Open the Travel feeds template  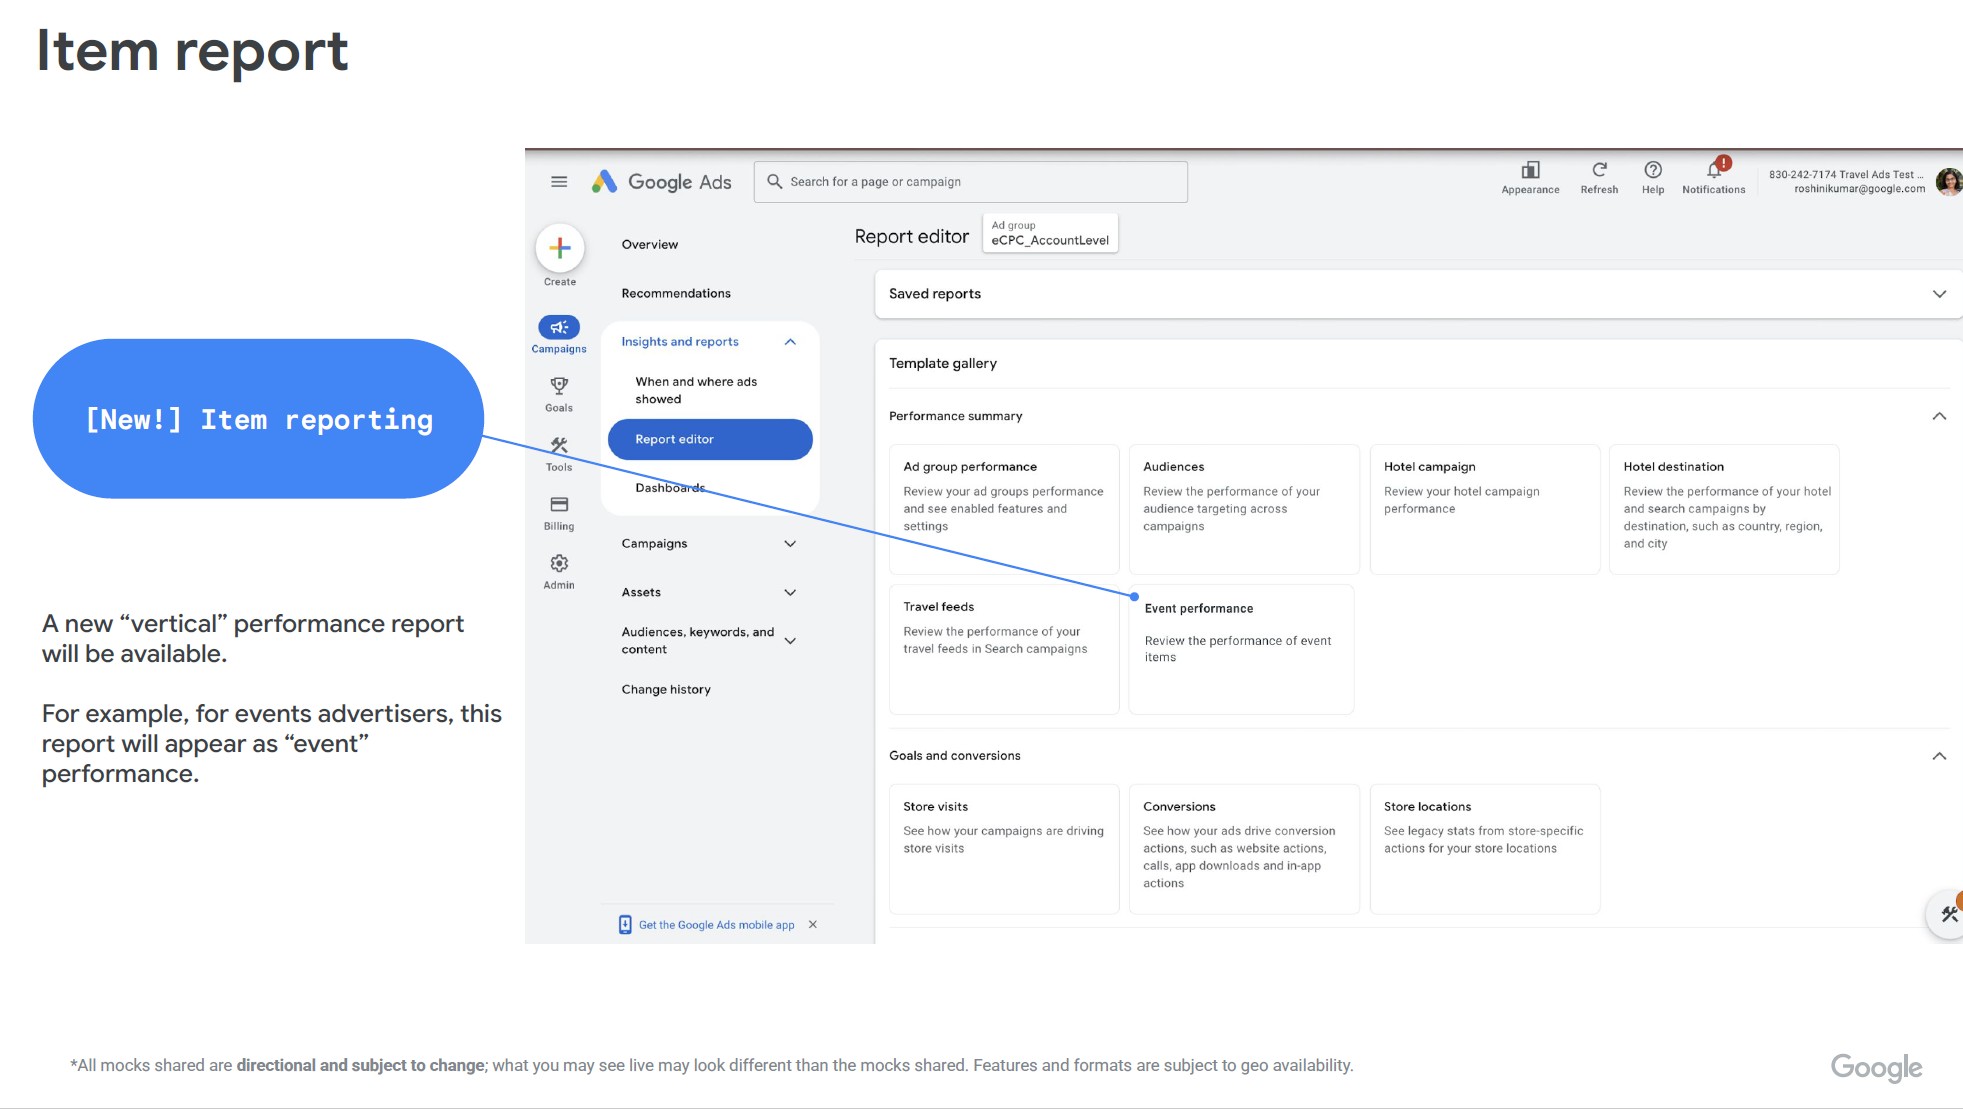(x=1004, y=649)
